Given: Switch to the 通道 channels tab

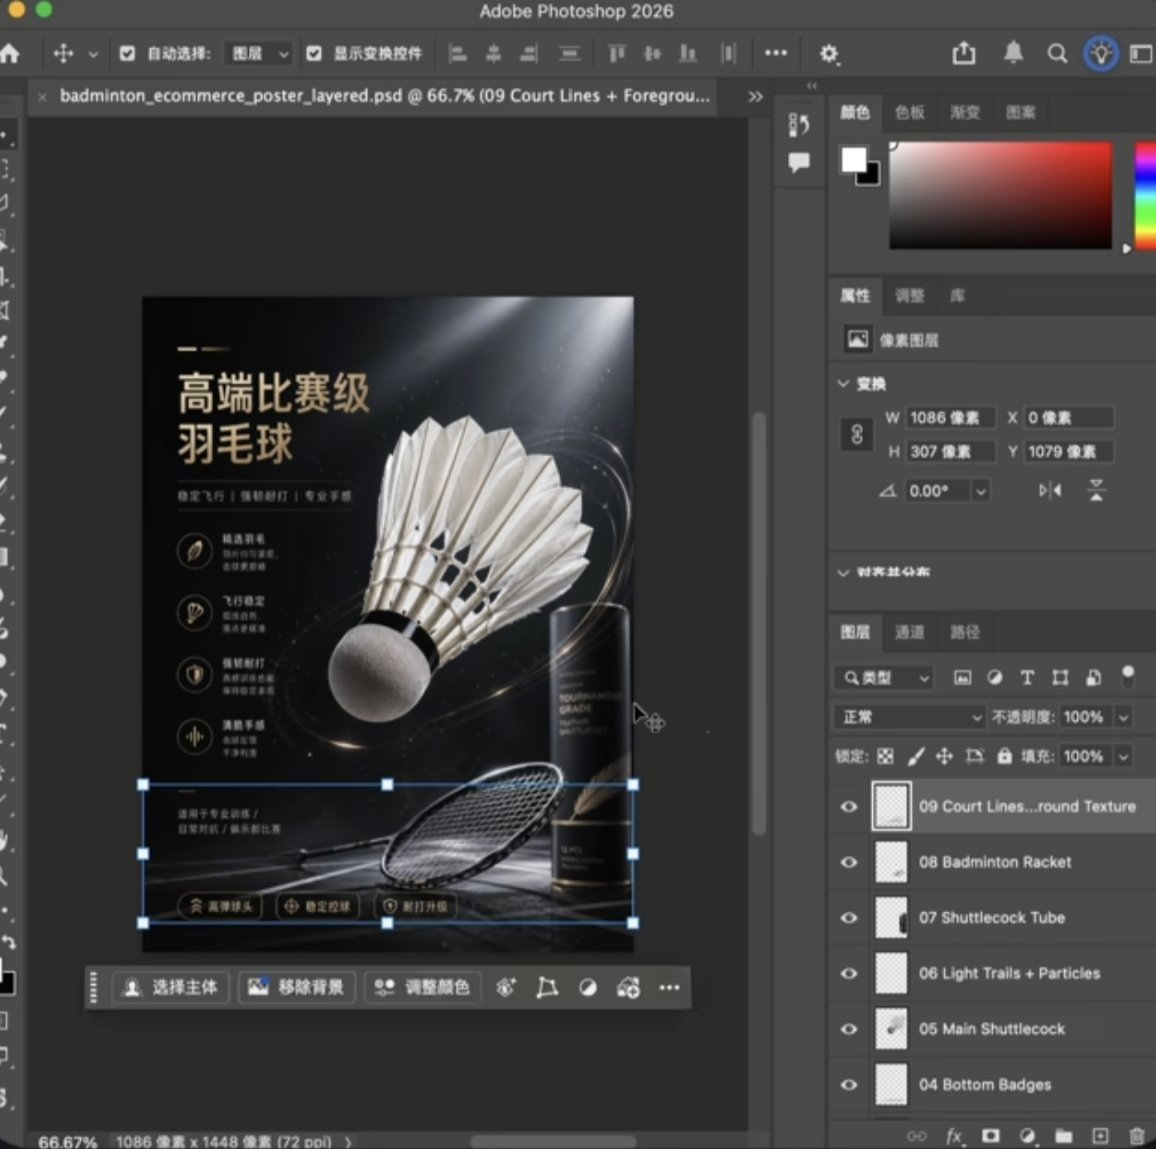Looking at the screenshot, I should [x=909, y=632].
